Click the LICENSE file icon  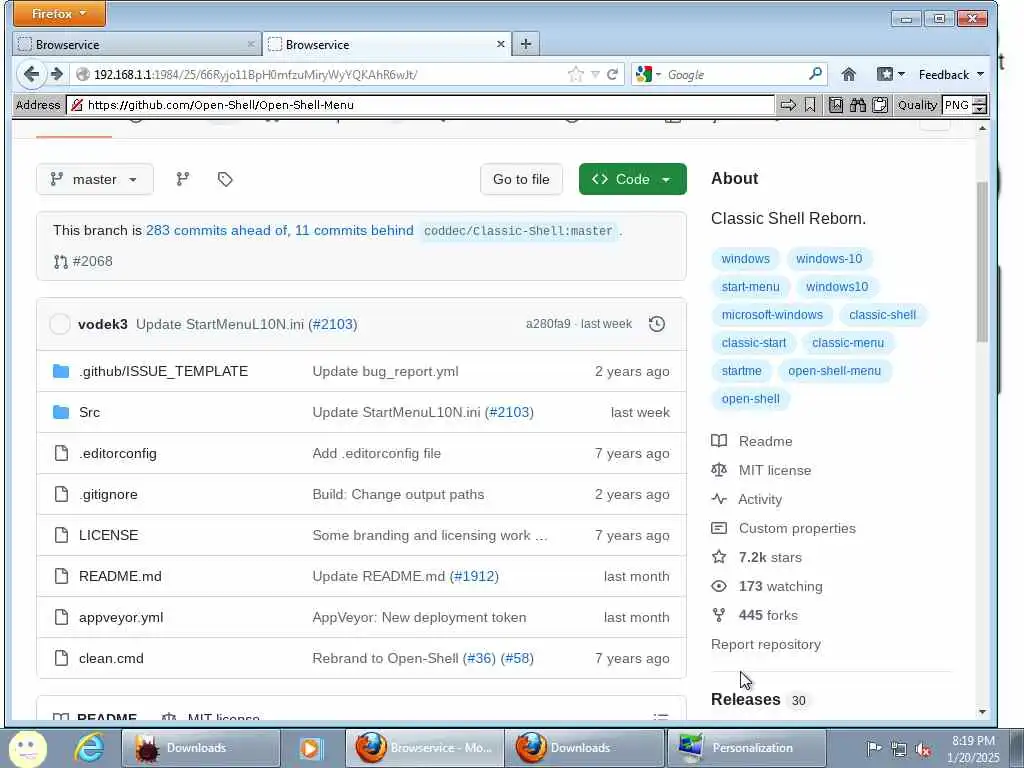coord(61,535)
